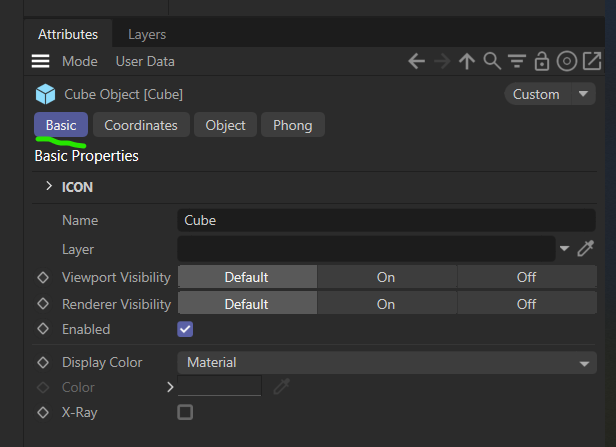Screen dimensions: 616x447
Task: Enable the X-Ray checkbox
Action: pyautogui.click(x=185, y=412)
